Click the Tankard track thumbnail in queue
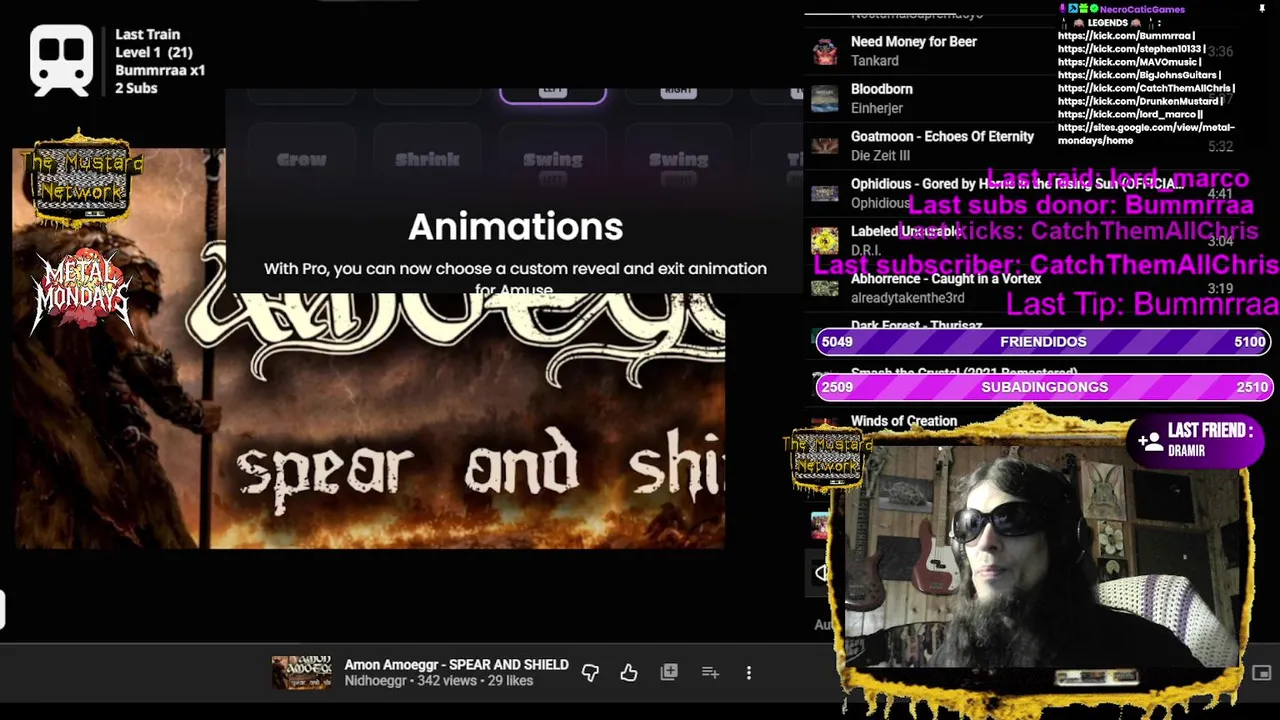 point(824,51)
